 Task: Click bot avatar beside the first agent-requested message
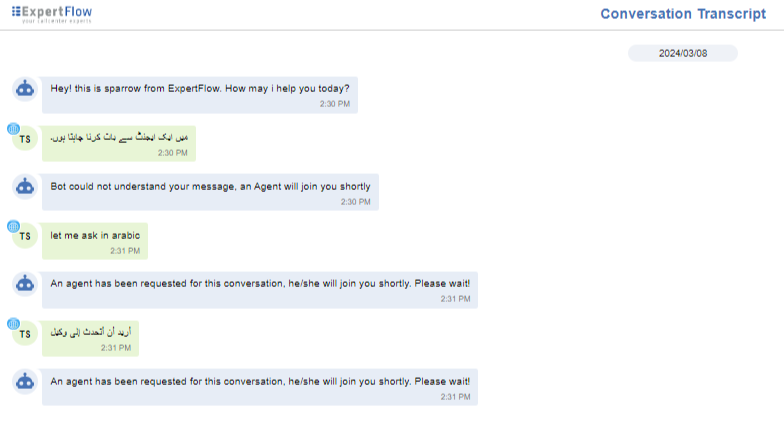[x=26, y=284]
